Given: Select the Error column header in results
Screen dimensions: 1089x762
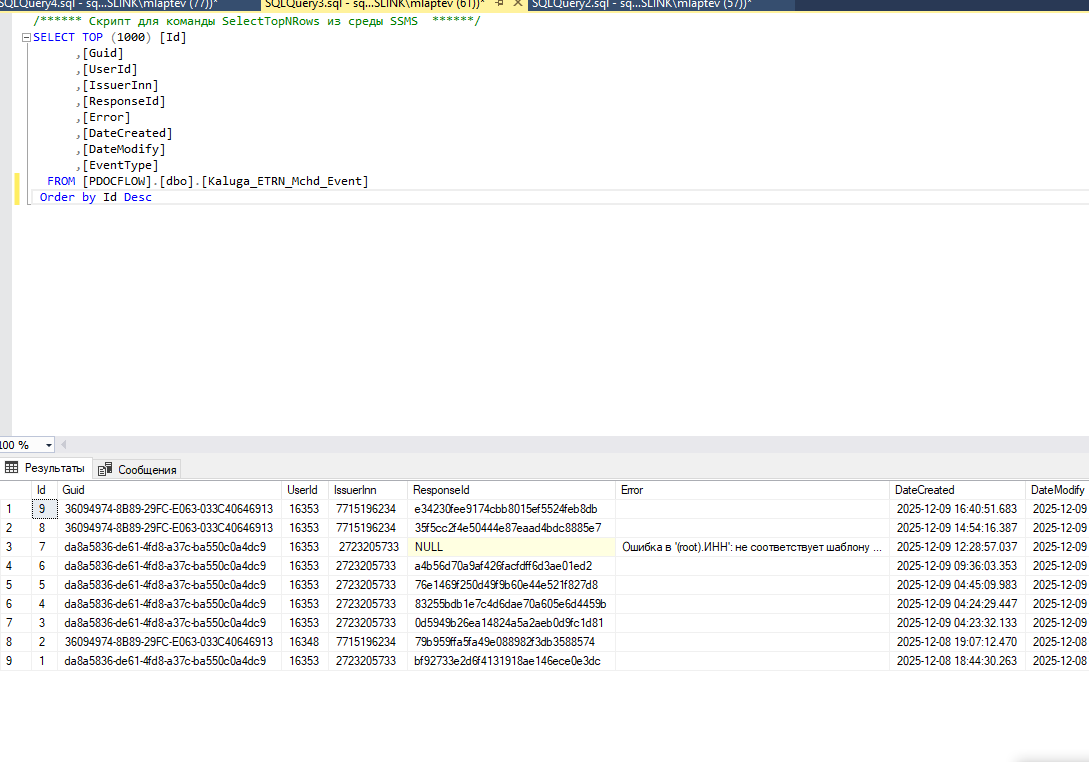Looking at the screenshot, I should (x=752, y=490).
